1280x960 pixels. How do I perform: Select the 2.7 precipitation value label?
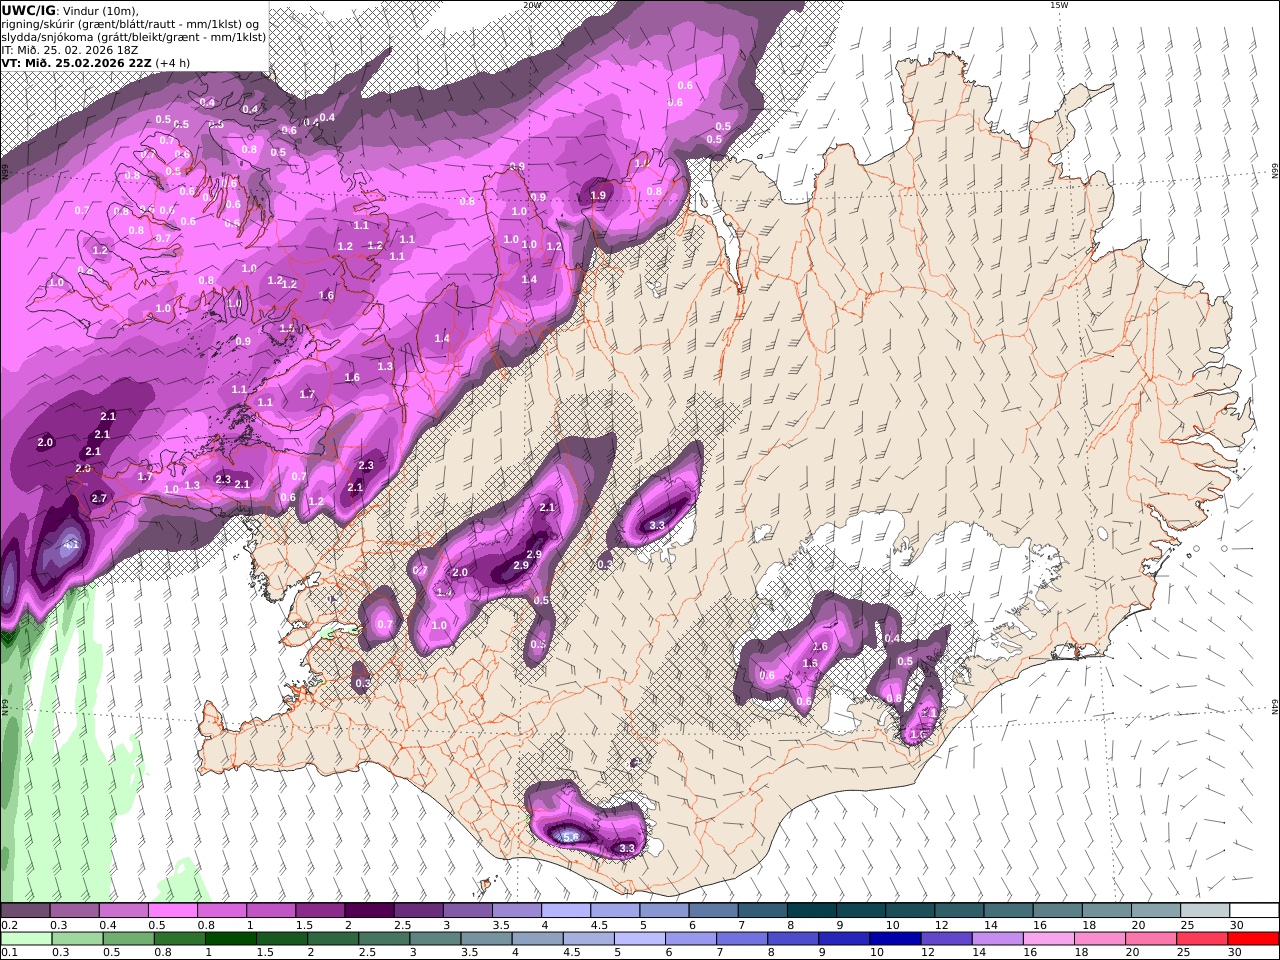(x=99, y=498)
